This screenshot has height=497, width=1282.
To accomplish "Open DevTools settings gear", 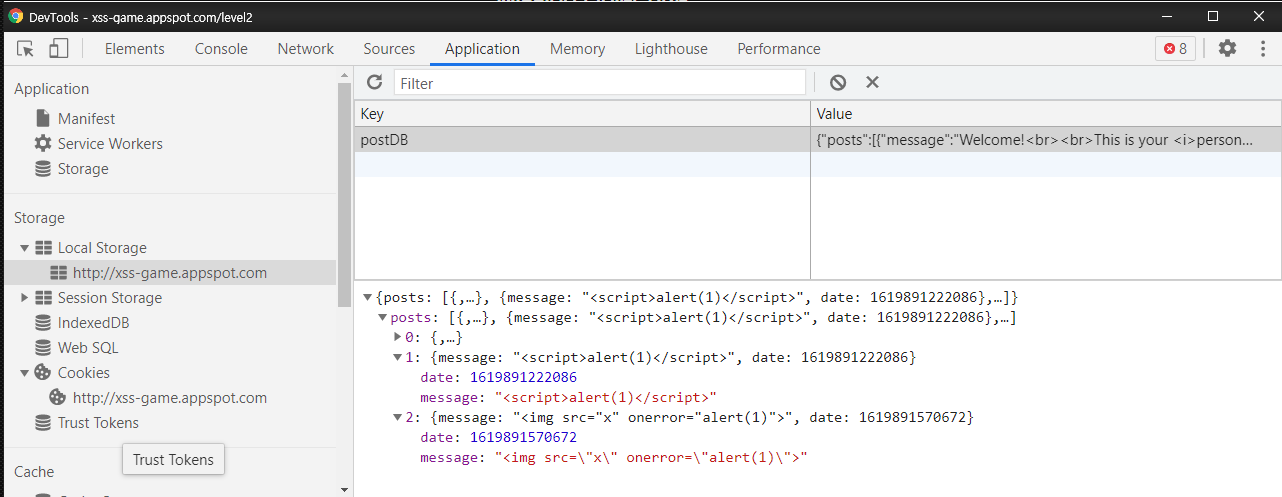I will tap(1227, 48).
